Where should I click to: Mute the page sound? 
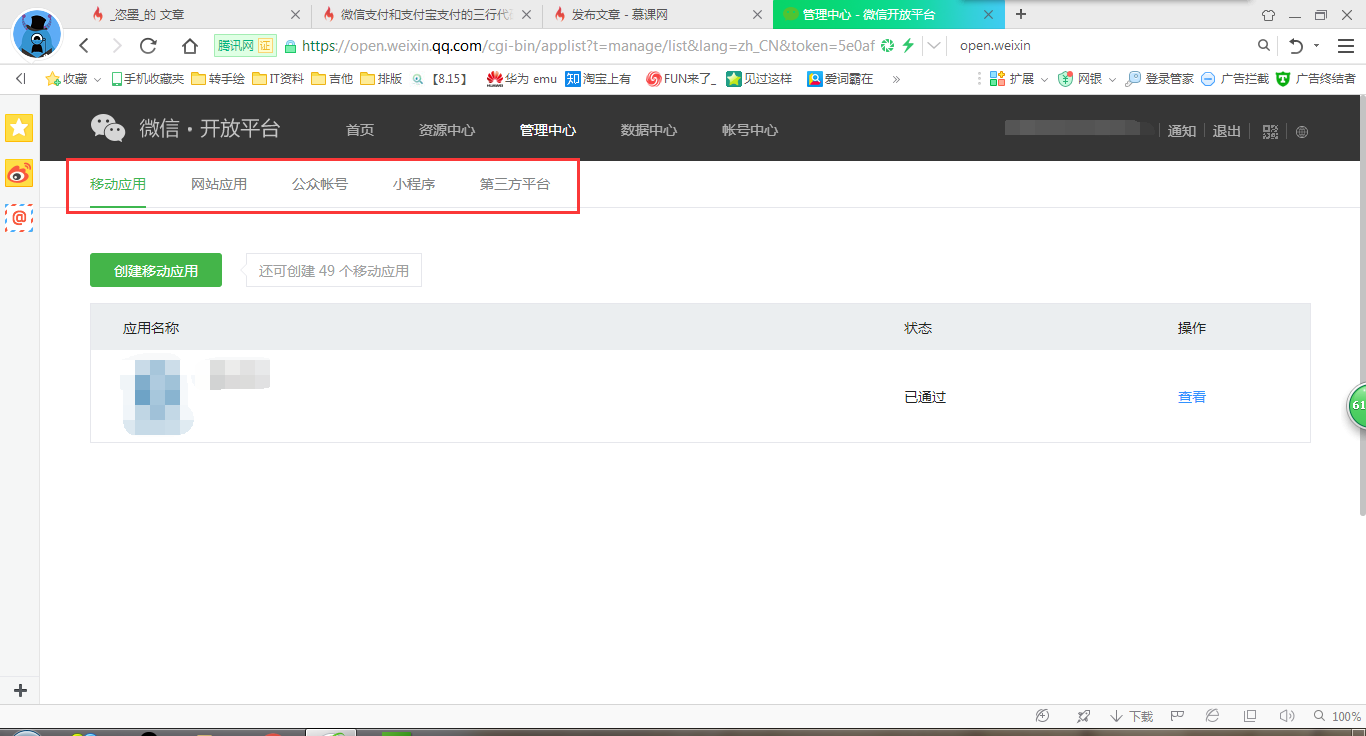pyautogui.click(x=1287, y=716)
